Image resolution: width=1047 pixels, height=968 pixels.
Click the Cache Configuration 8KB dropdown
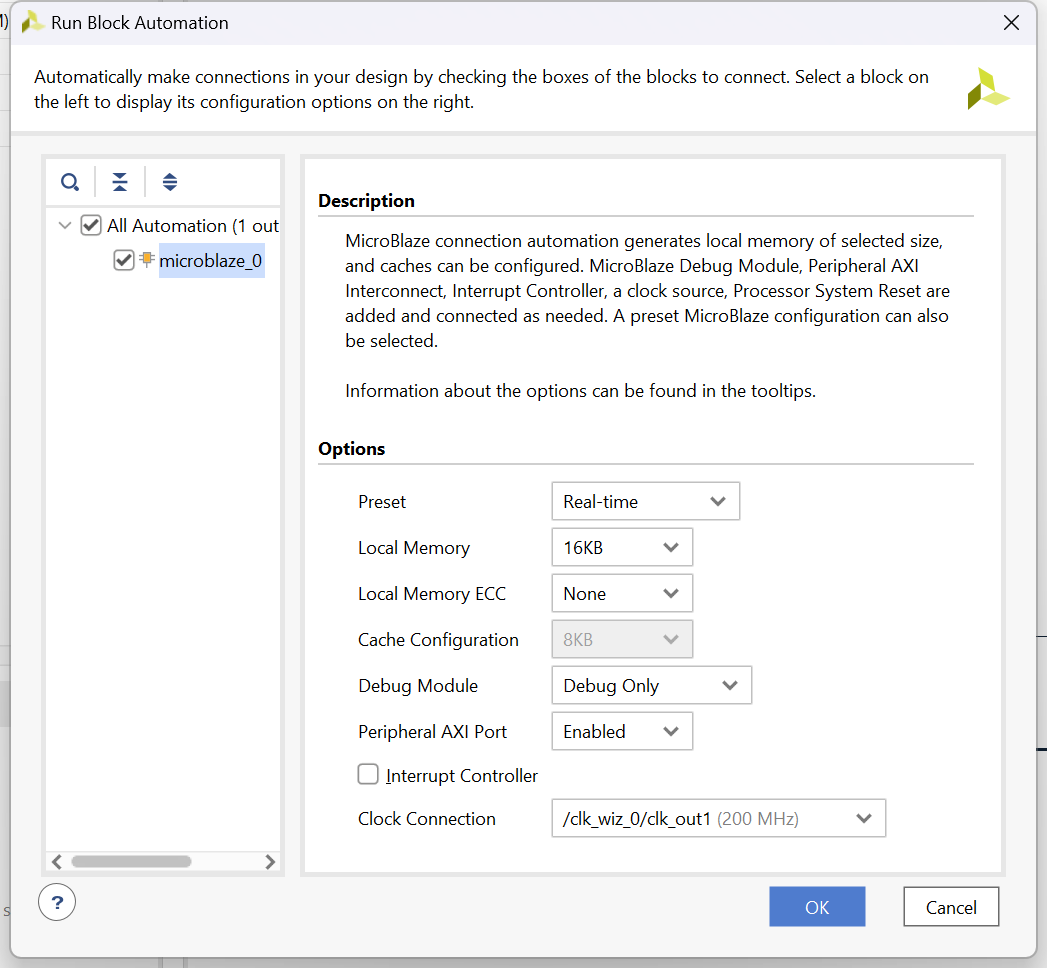622,640
